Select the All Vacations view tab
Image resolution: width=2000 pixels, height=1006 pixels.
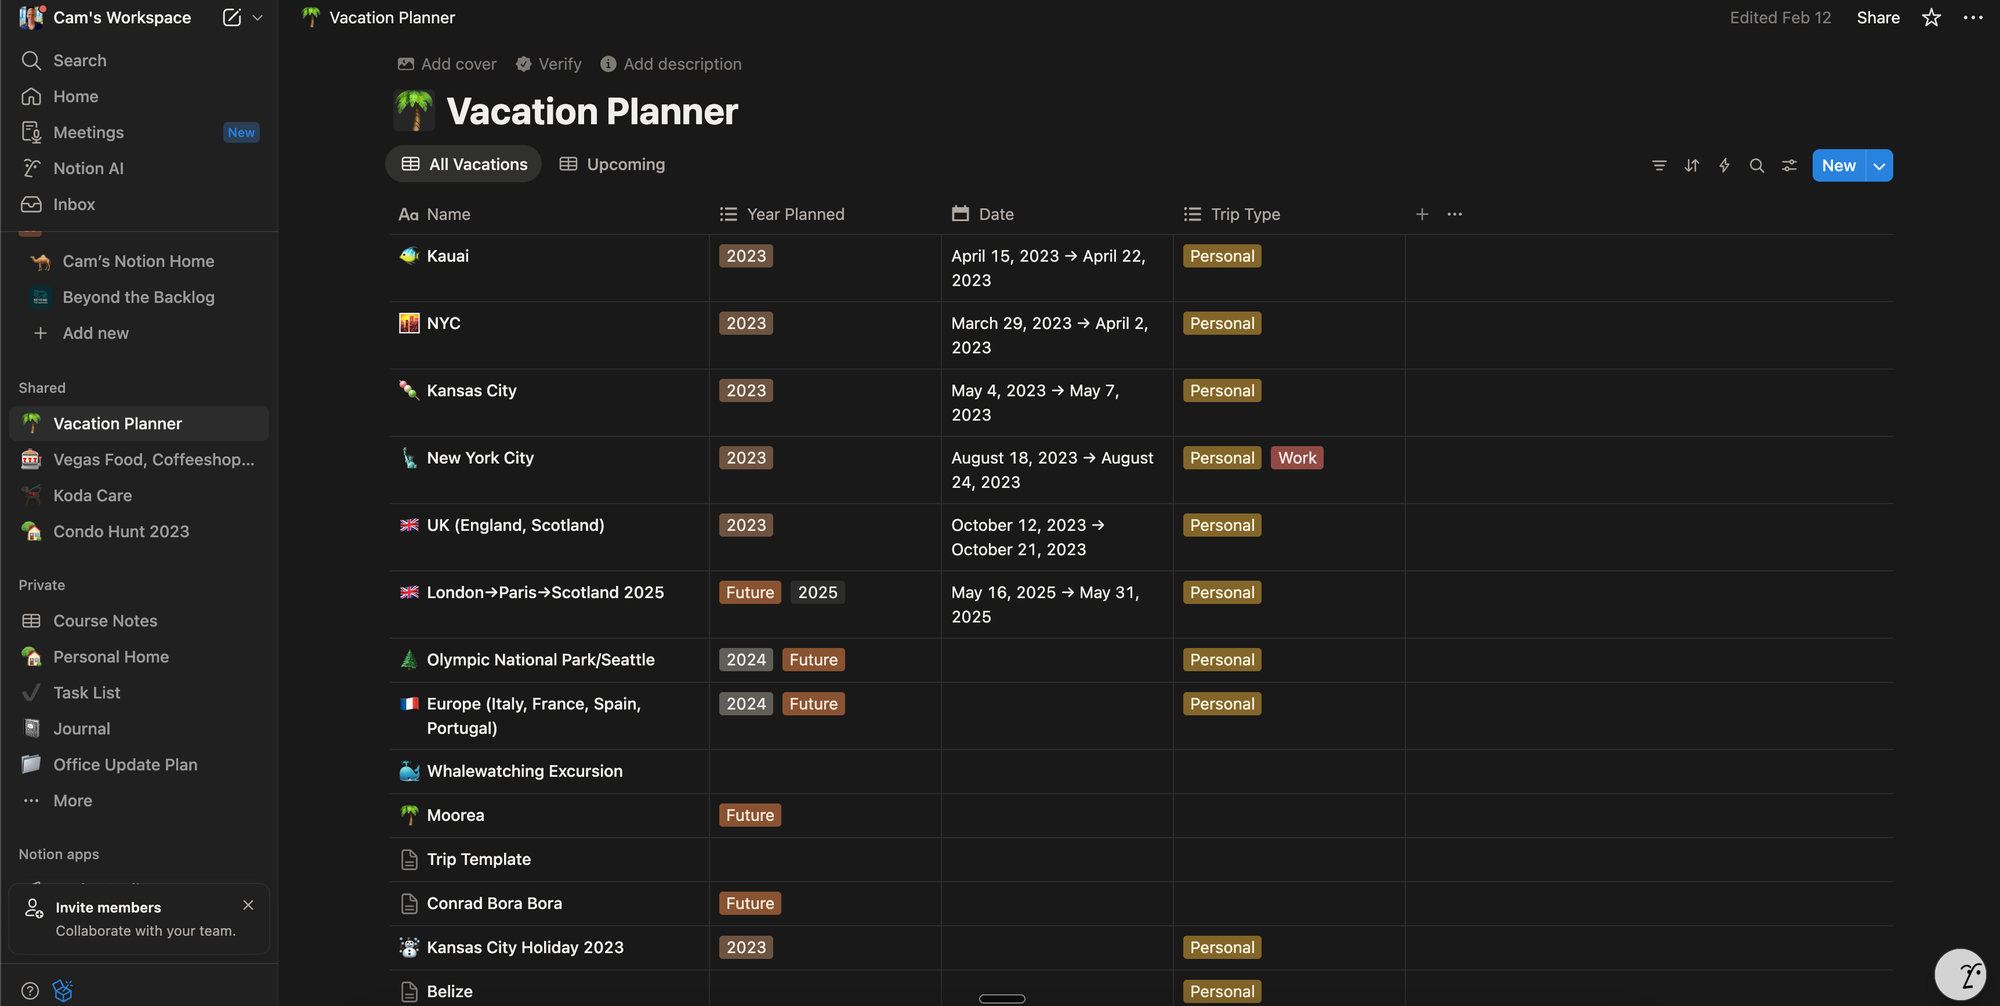tap(464, 164)
